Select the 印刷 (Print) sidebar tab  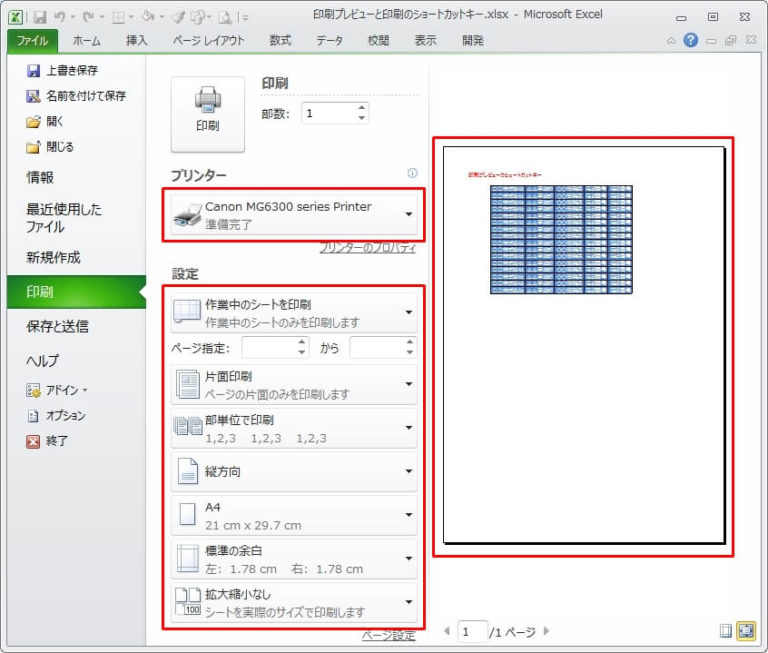coord(76,292)
